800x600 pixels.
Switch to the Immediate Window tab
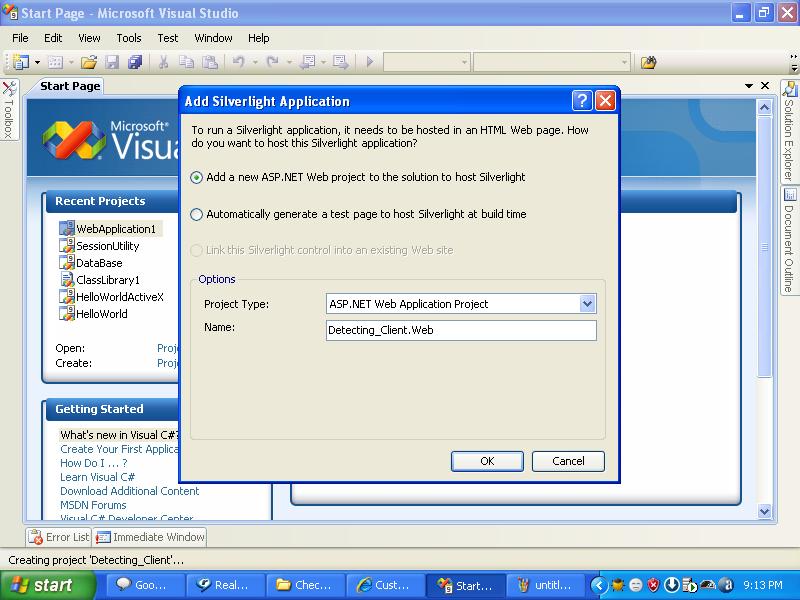[150, 537]
